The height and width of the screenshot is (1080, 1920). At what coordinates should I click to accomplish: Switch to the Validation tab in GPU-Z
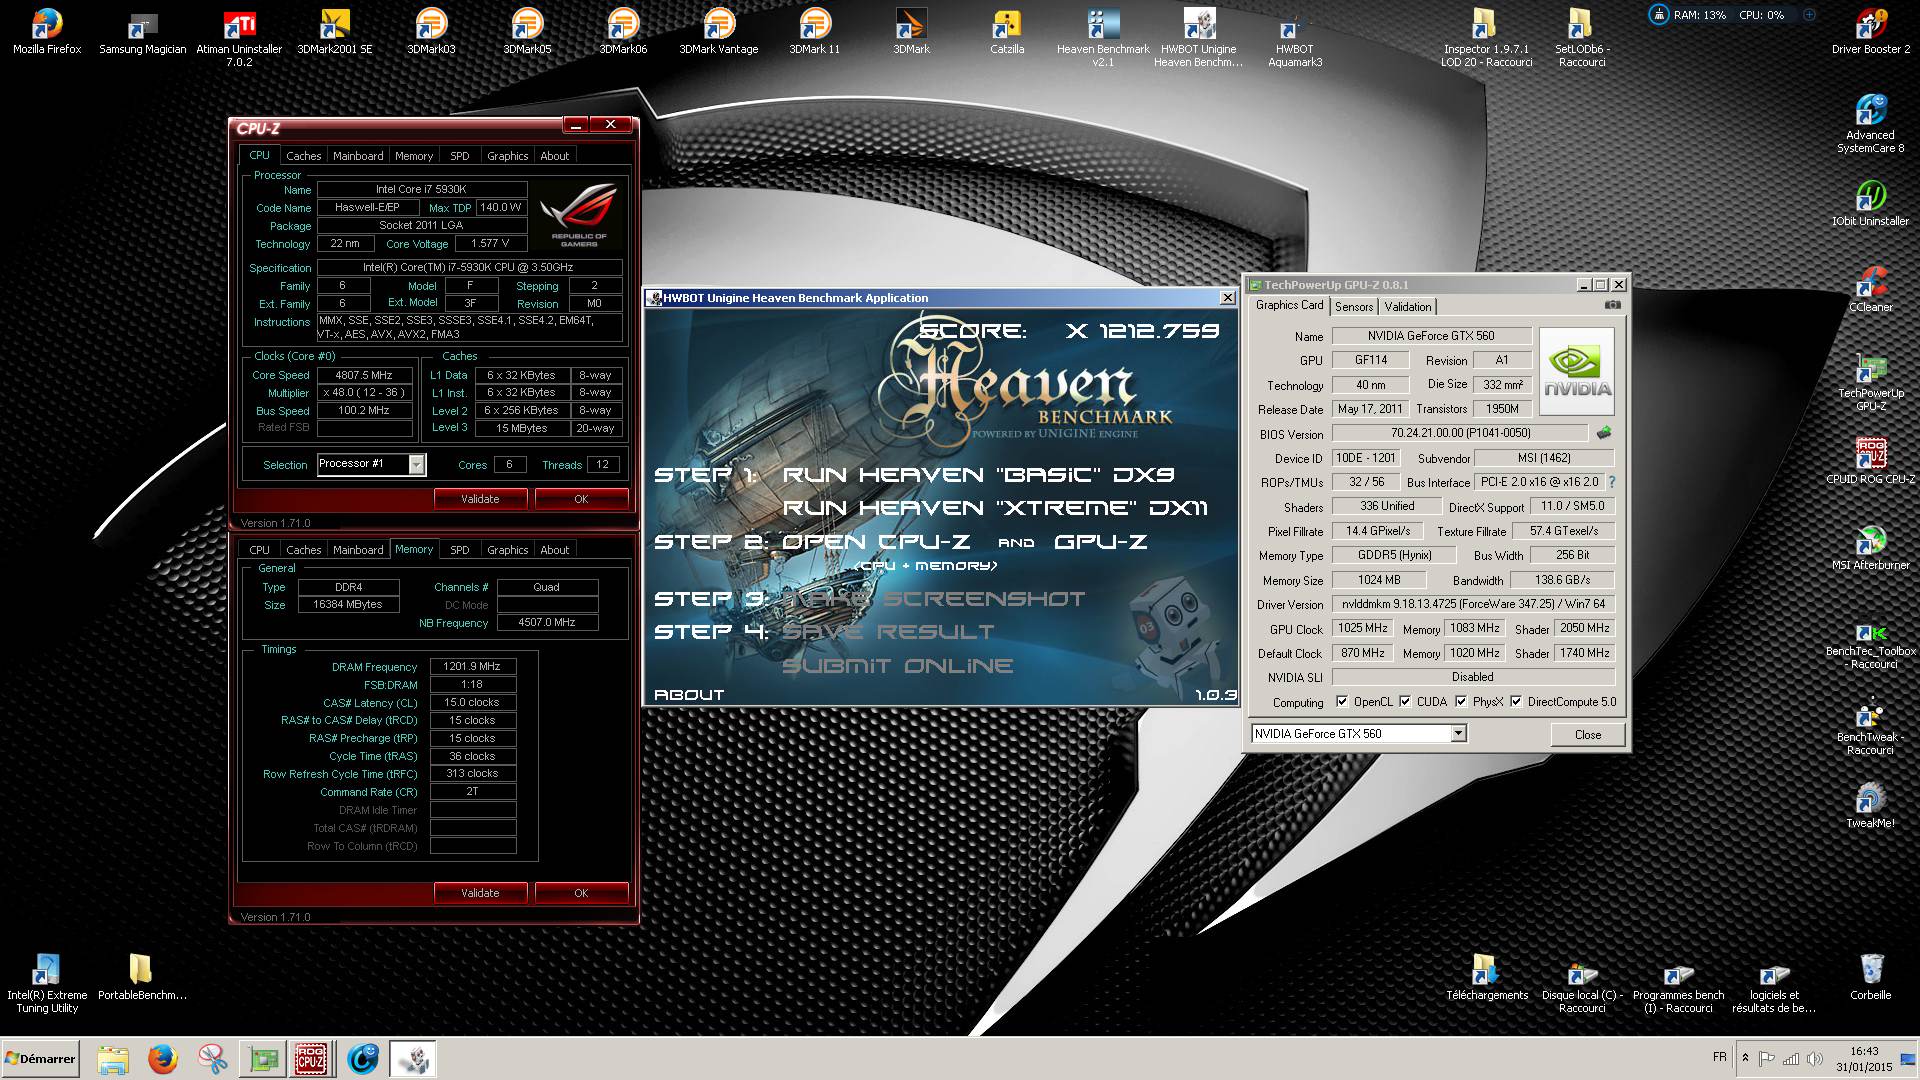point(1408,307)
